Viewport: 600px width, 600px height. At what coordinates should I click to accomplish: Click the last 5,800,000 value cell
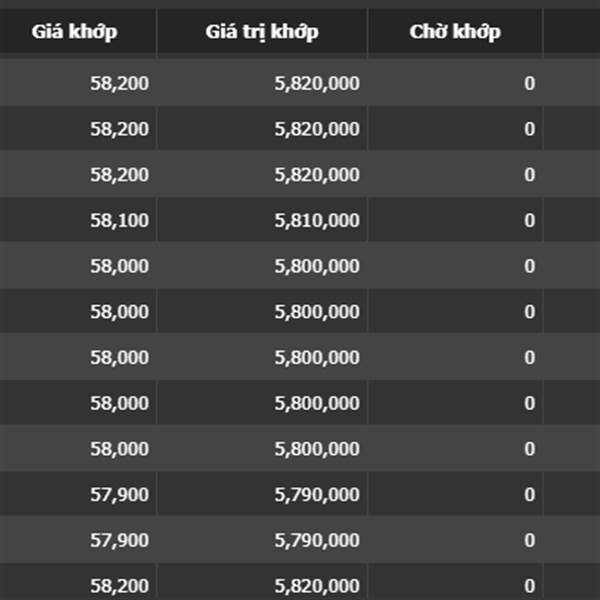(x=262, y=448)
